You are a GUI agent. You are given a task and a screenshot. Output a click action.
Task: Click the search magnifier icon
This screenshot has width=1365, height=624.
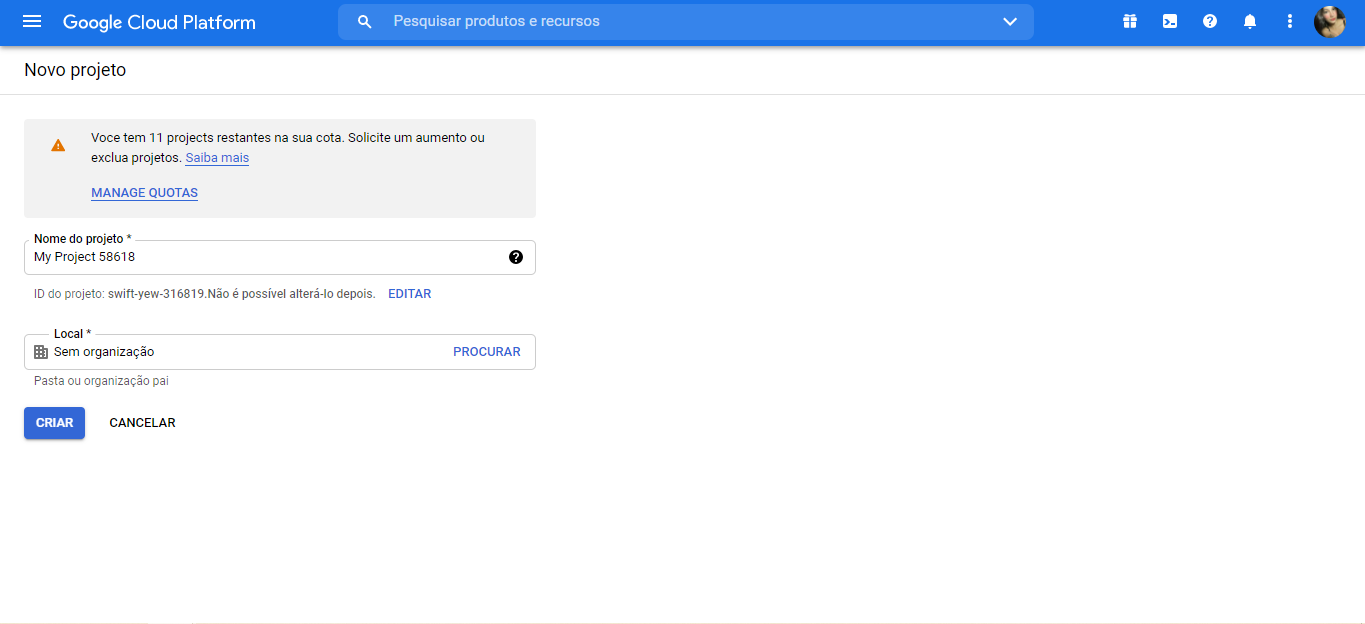(365, 21)
